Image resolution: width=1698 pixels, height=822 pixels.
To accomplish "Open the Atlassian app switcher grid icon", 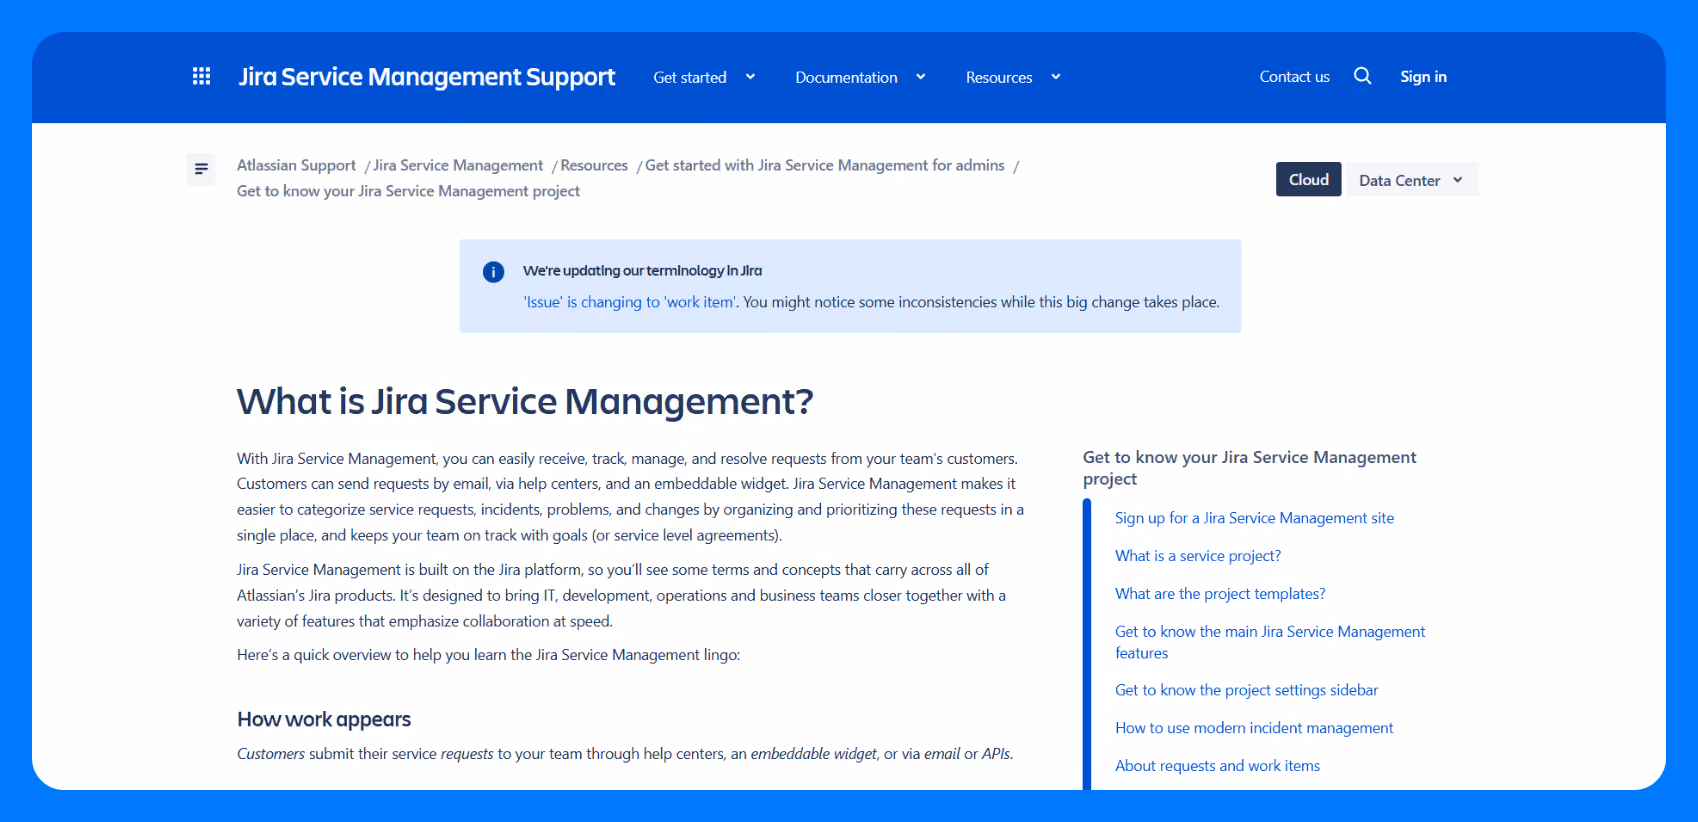I will (201, 77).
